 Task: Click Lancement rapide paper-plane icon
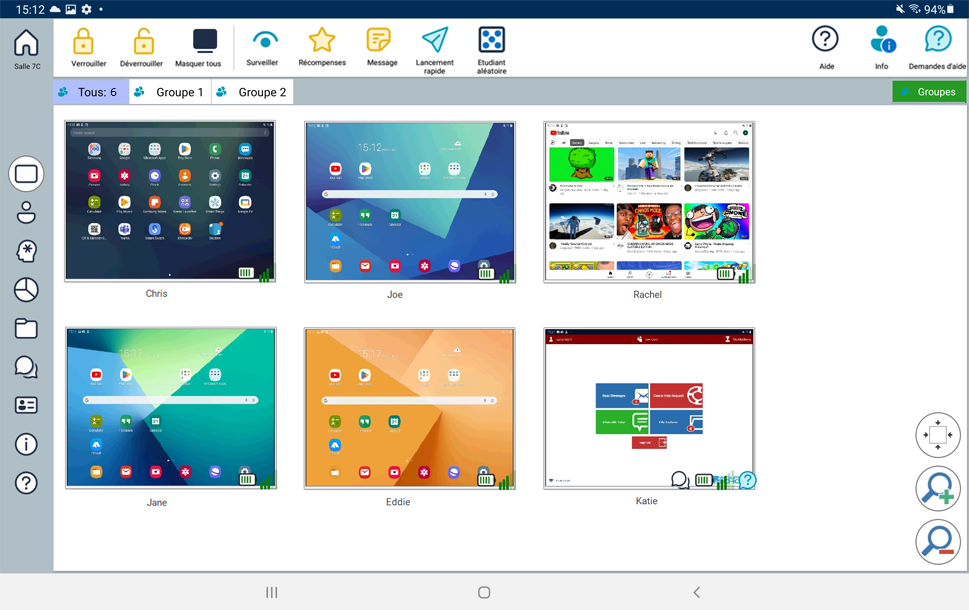(434, 40)
